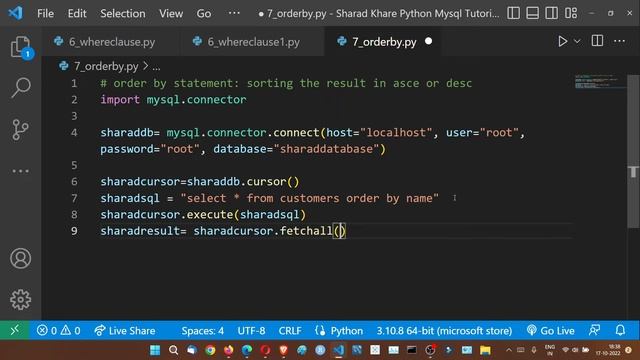
Task: Open Windows taskbar search
Action: 173,350
